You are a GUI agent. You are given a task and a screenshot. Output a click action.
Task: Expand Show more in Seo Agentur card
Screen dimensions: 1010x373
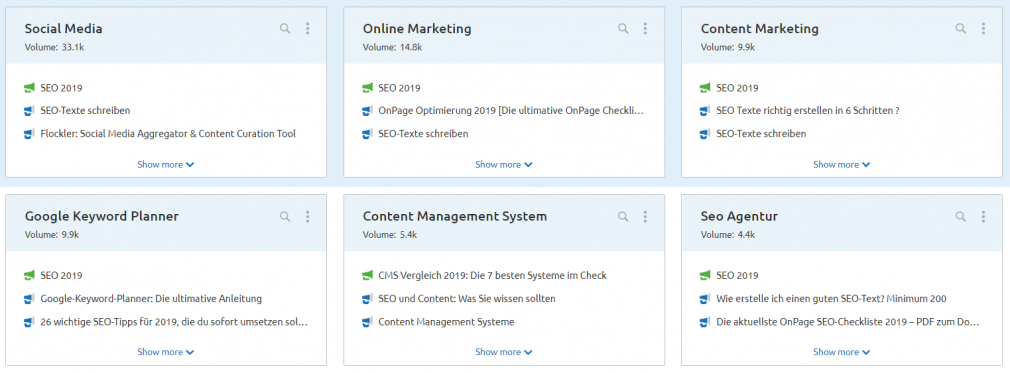pyautogui.click(x=841, y=352)
